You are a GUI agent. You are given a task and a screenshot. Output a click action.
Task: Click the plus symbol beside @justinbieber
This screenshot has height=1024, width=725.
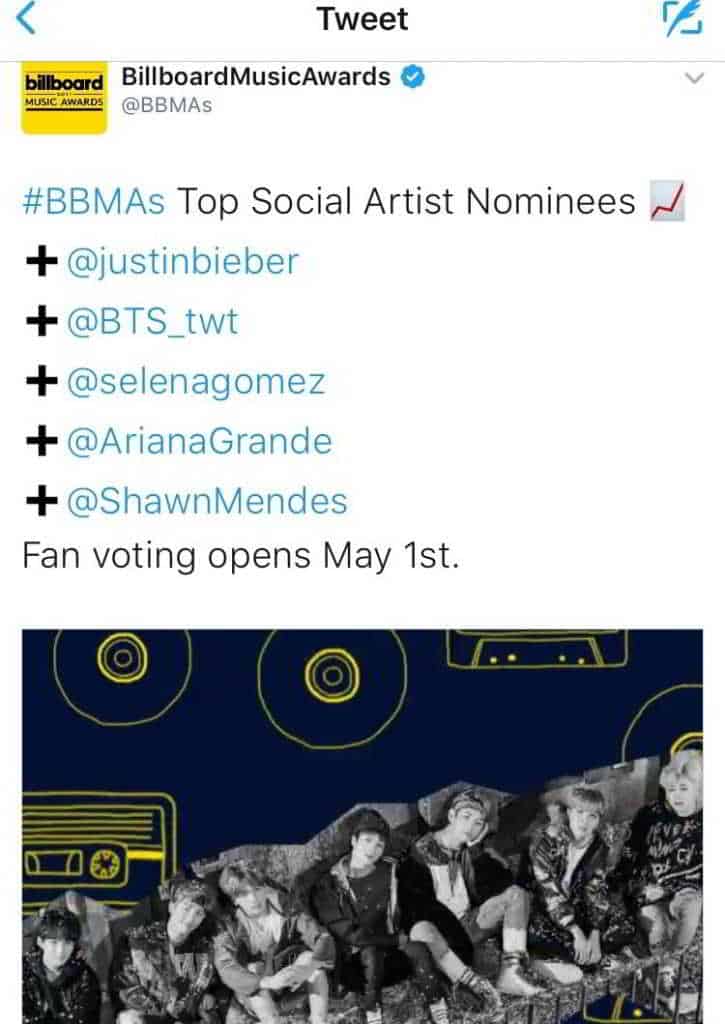coord(40,263)
